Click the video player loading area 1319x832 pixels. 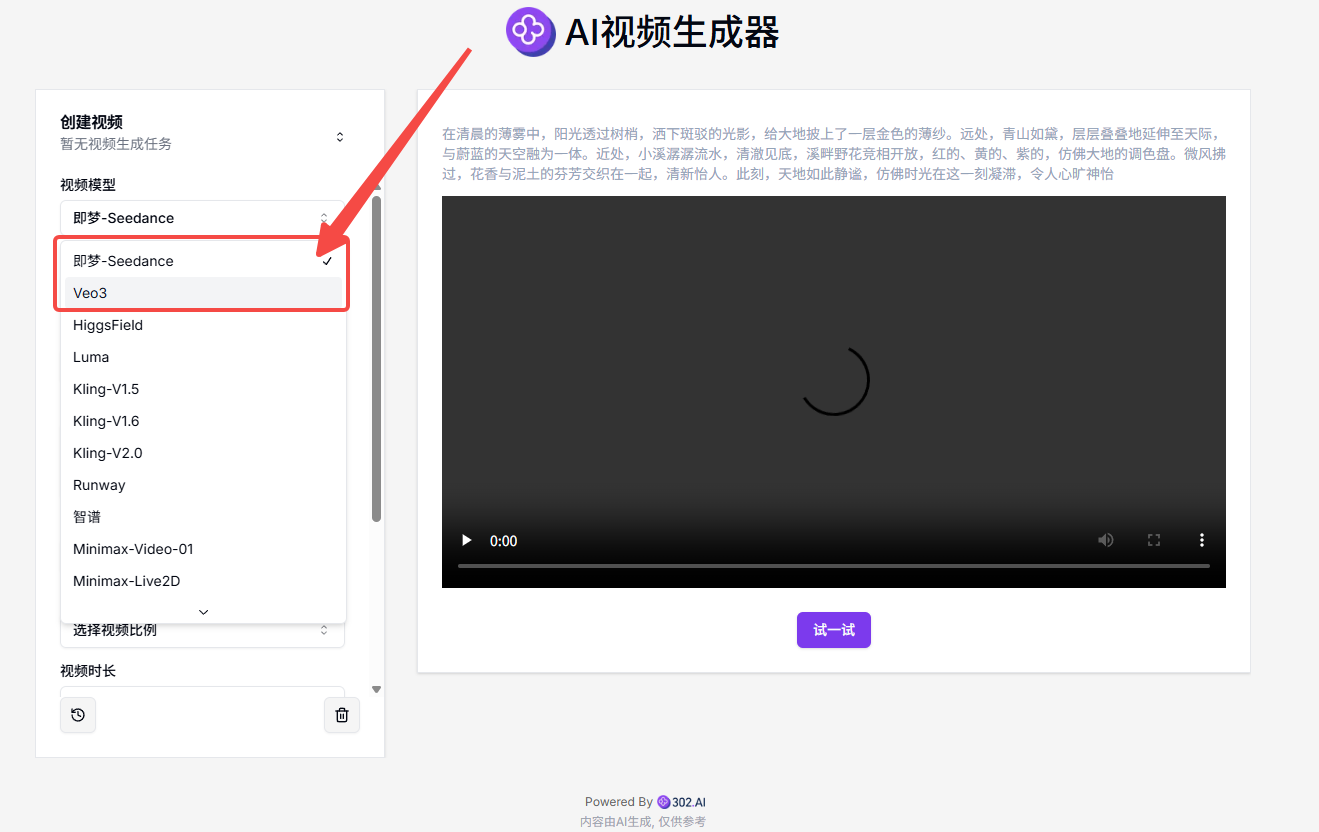(x=834, y=380)
